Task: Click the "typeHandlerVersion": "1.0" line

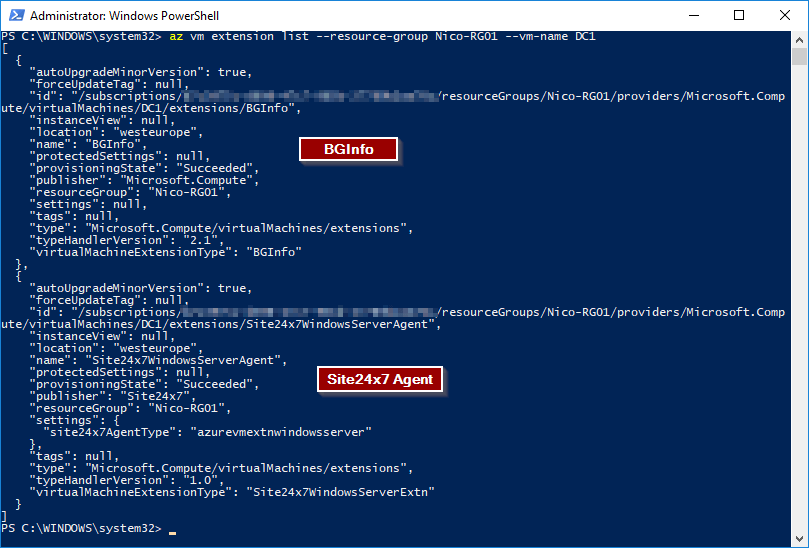Action: coord(127,480)
